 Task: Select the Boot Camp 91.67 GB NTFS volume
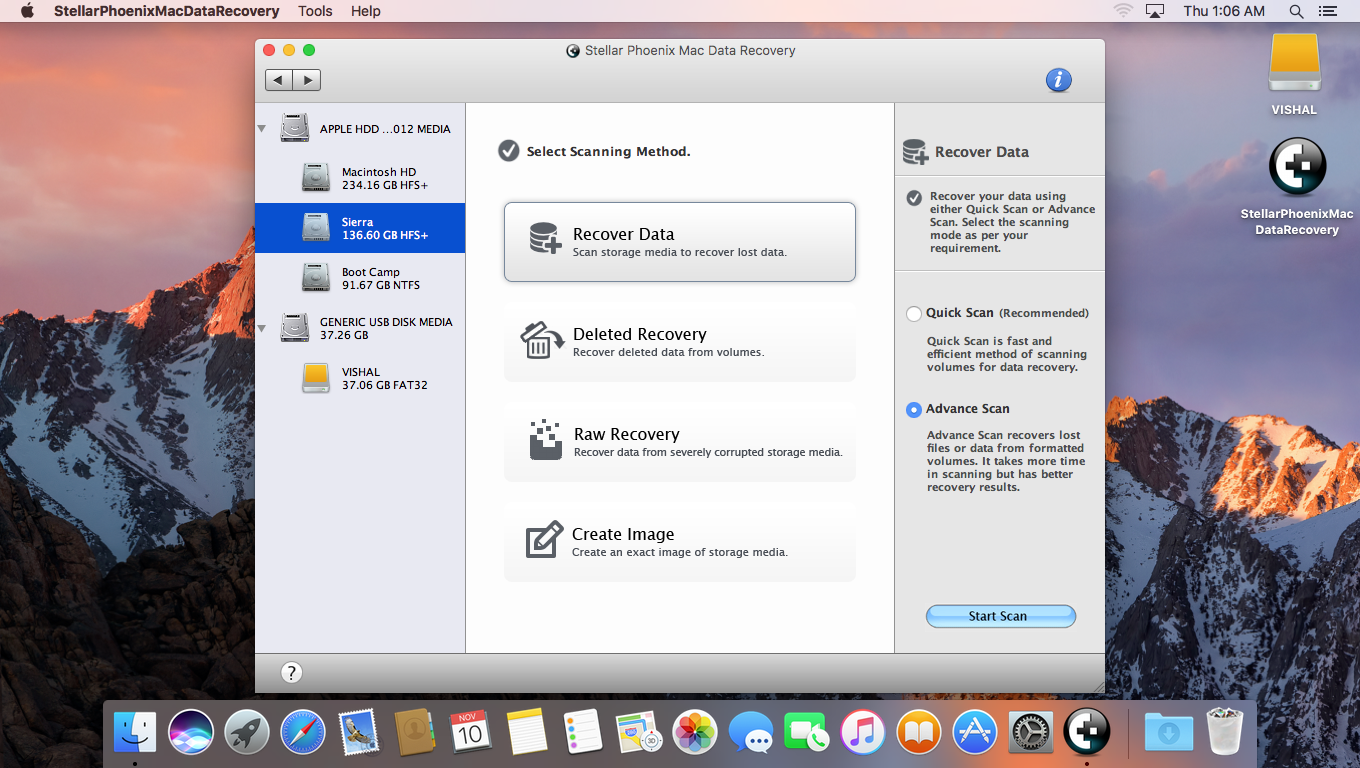click(360, 278)
